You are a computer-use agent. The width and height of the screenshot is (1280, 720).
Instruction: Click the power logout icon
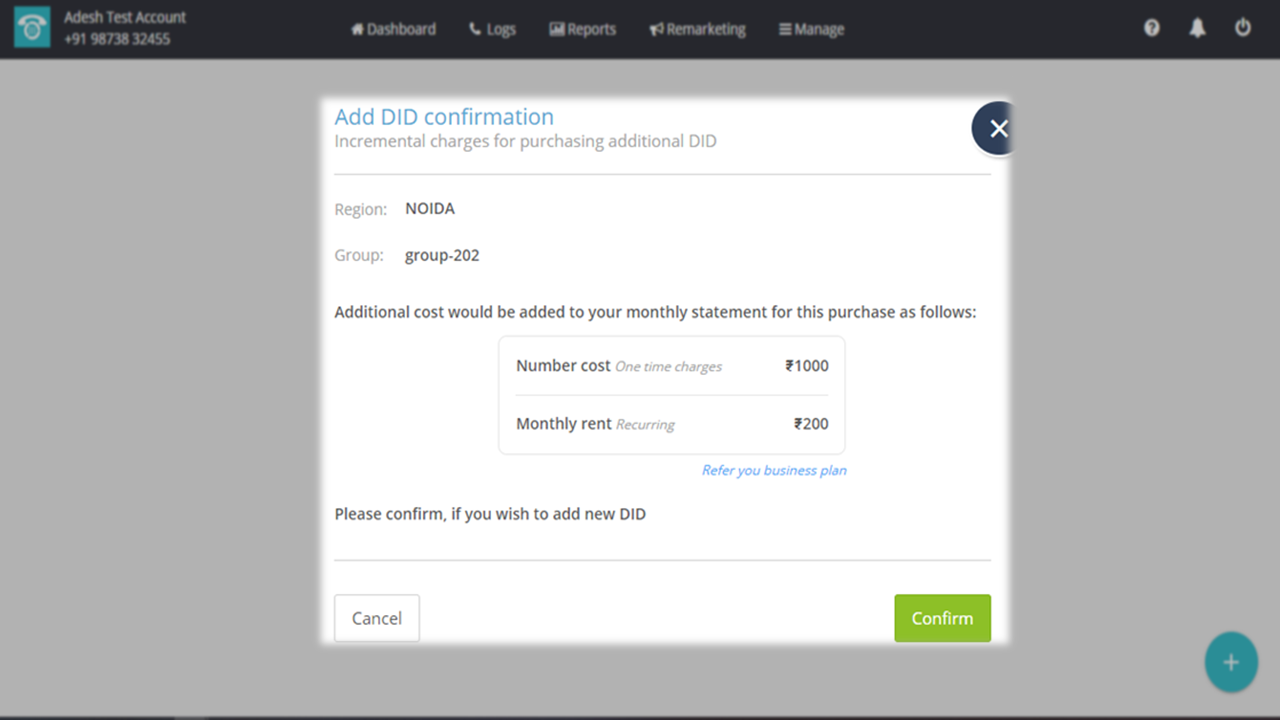(1243, 28)
